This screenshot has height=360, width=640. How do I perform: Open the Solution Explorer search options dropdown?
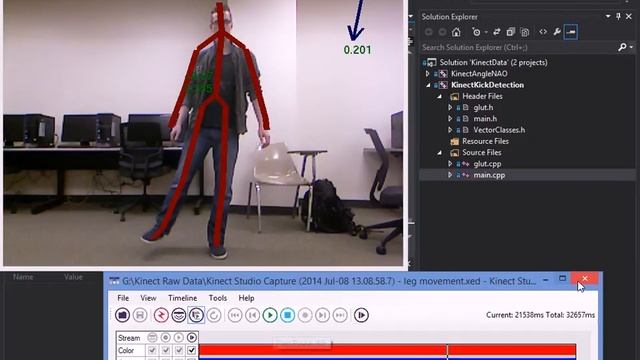pyautogui.click(x=631, y=47)
